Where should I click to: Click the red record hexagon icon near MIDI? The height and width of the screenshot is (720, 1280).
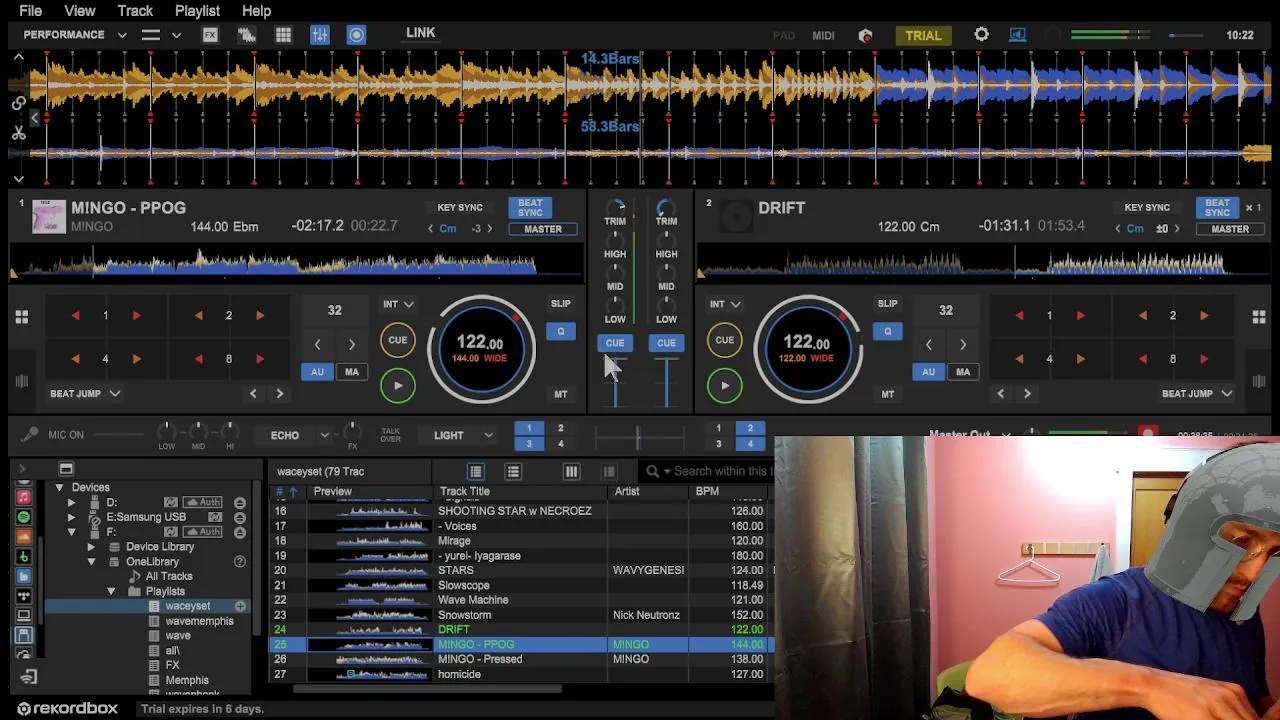(x=866, y=35)
